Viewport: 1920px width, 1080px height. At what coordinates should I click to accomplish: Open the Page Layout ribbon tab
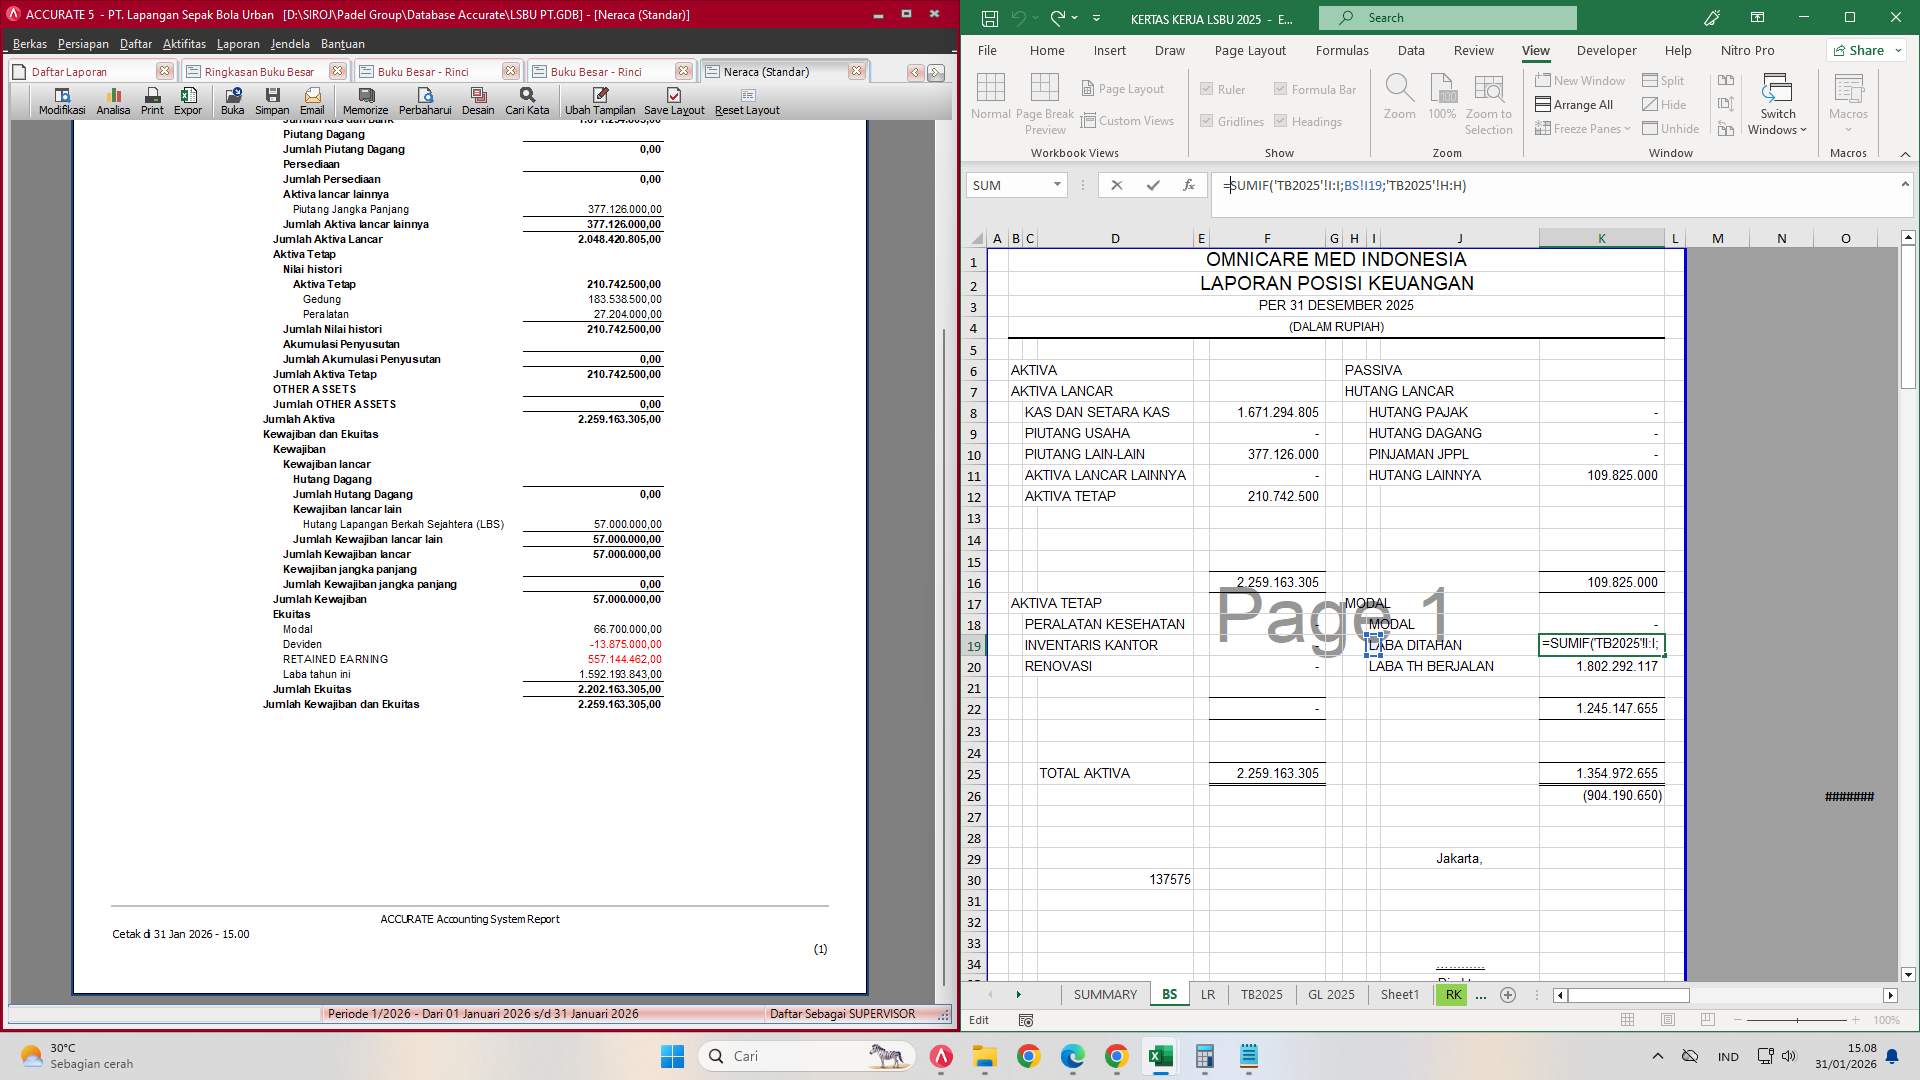point(1250,50)
